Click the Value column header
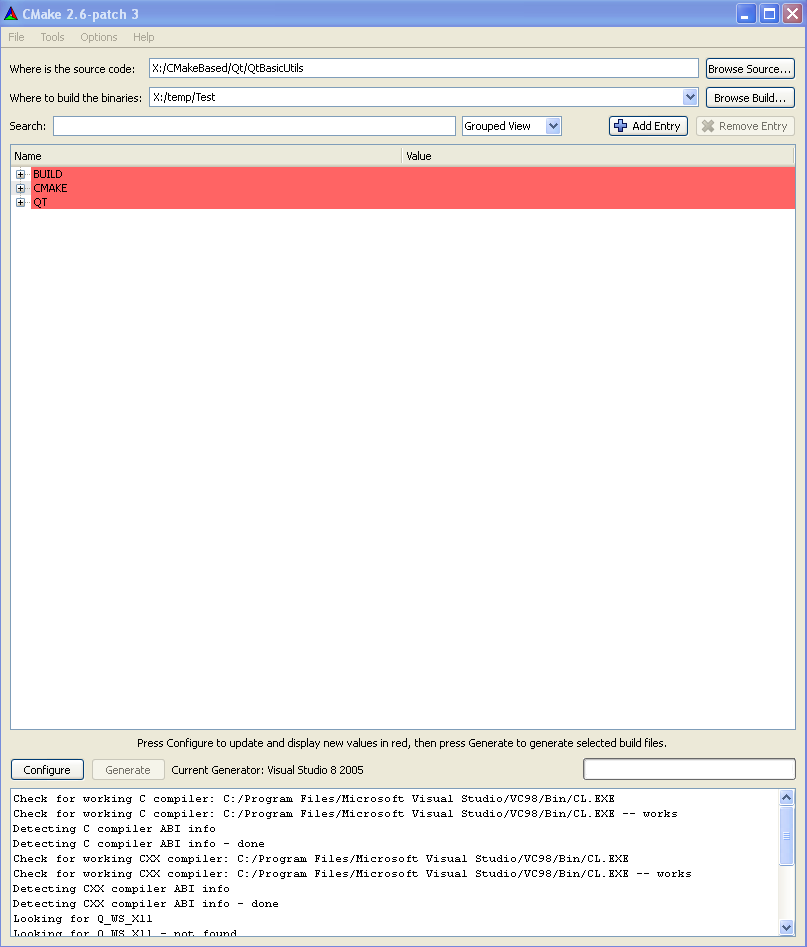The height and width of the screenshot is (947, 807). coord(597,156)
